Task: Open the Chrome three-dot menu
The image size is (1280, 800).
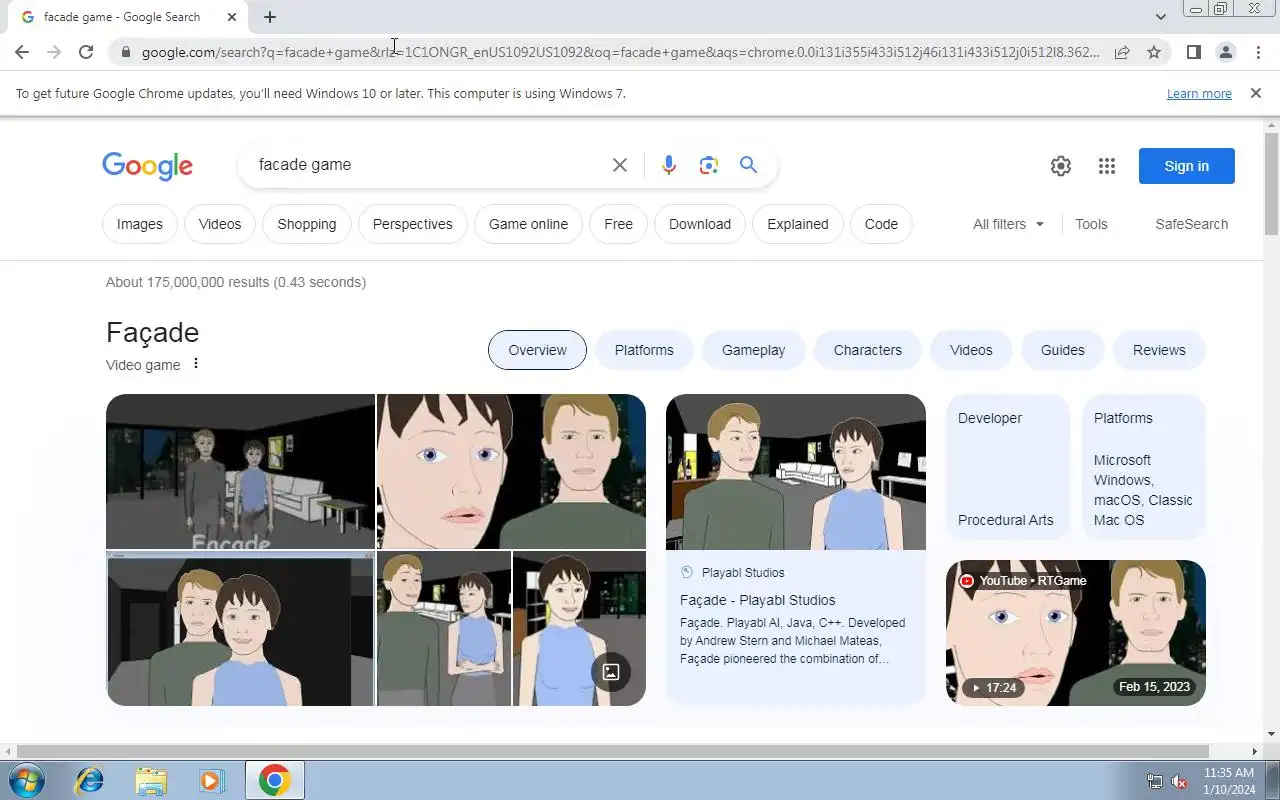Action: tap(1258, 52)
